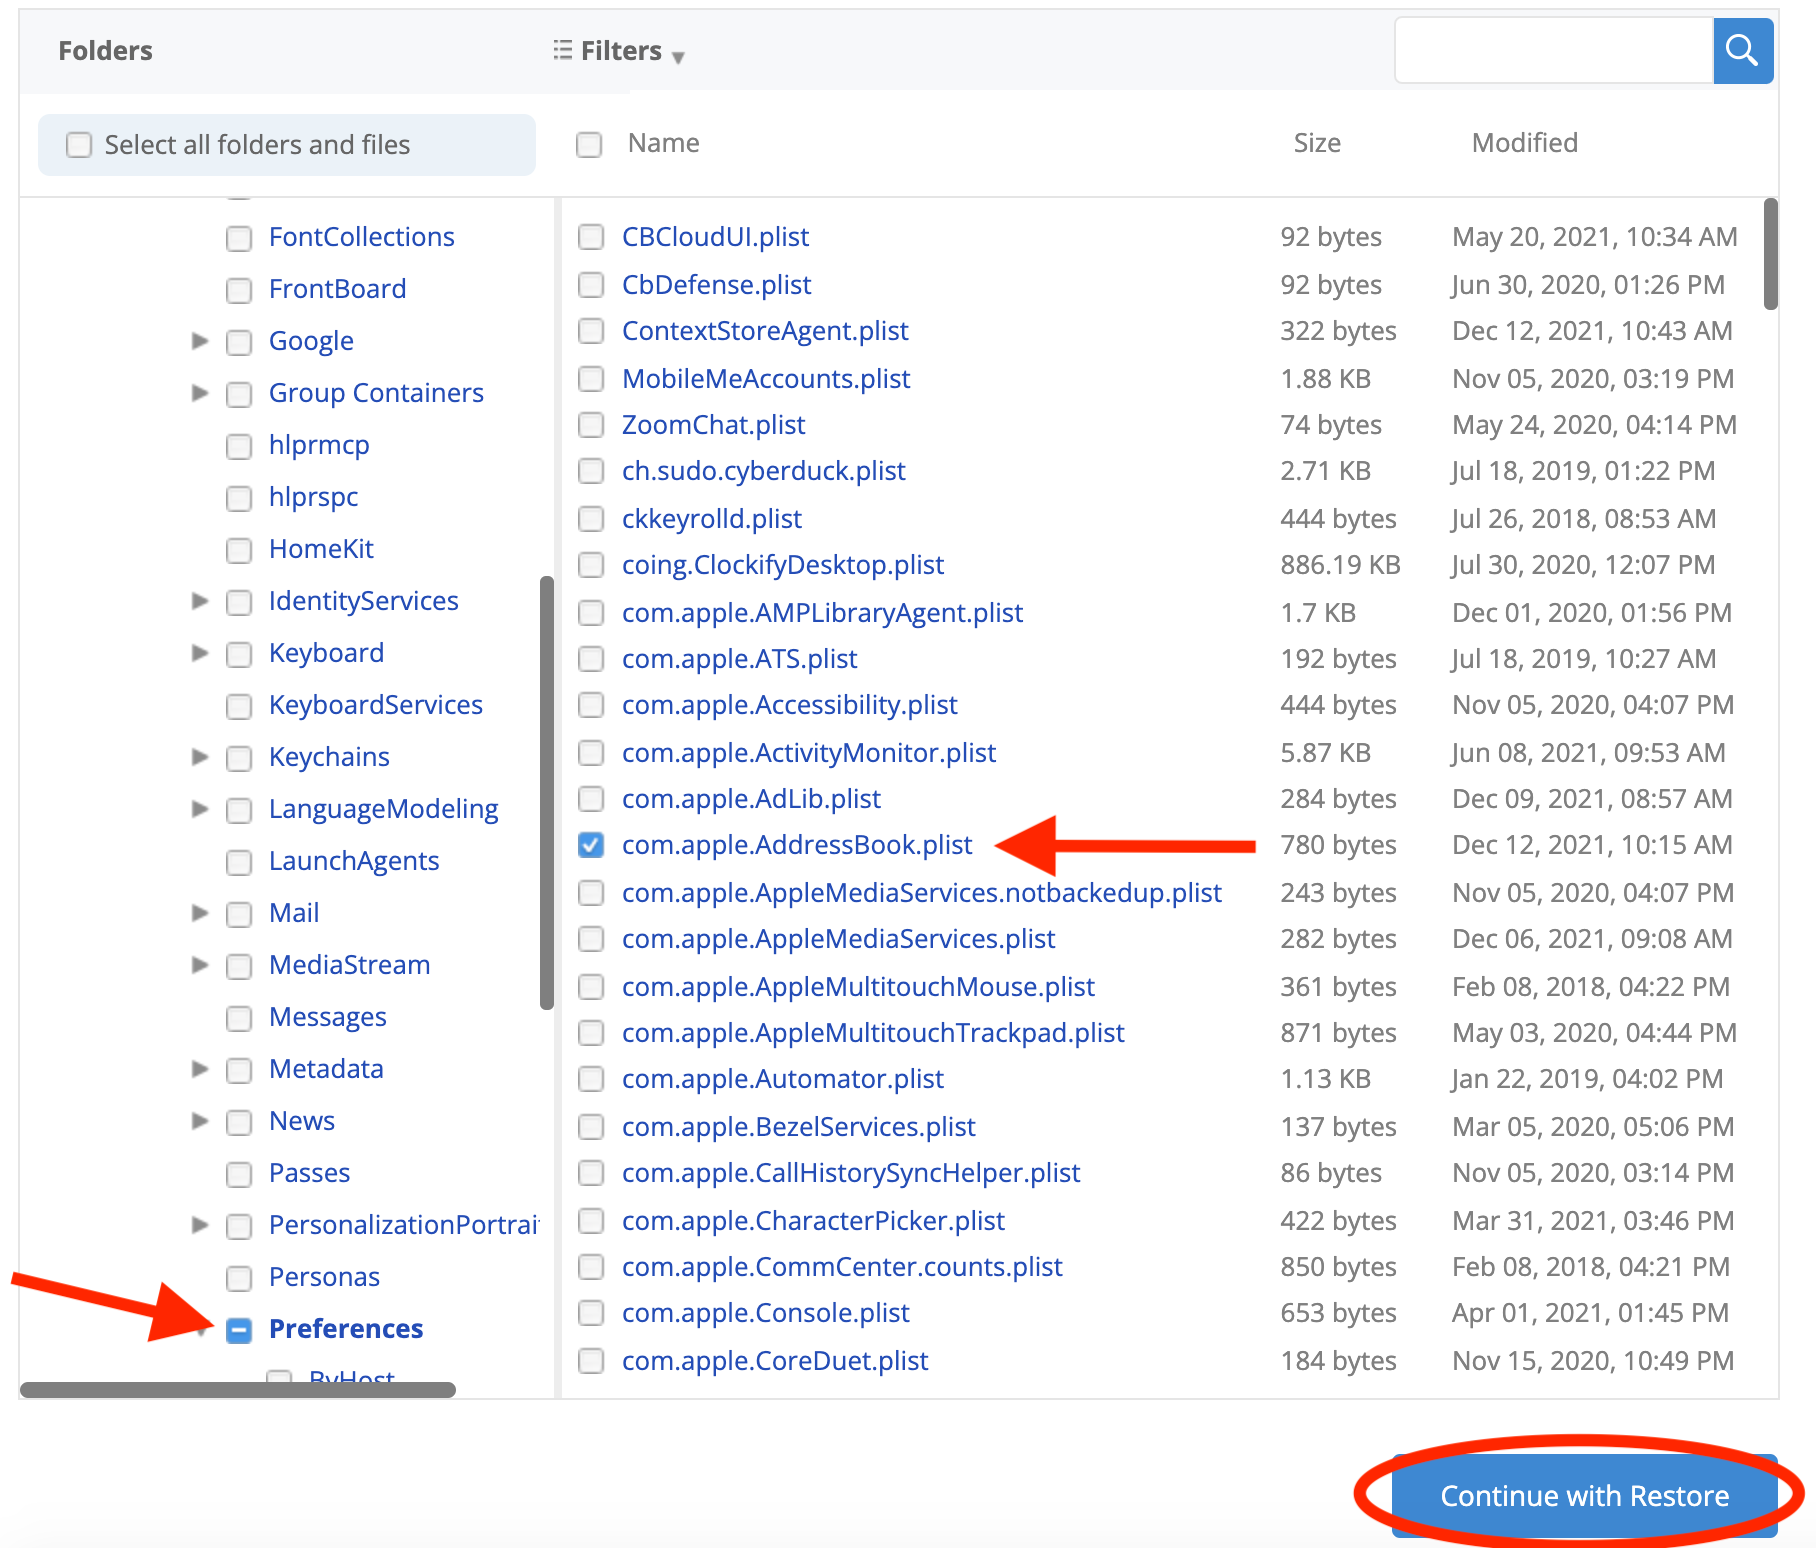This screenshot has height=1548, width=1816.
Task: Check the CBCloudUI.plist checkbox
Action: point(591,237)
